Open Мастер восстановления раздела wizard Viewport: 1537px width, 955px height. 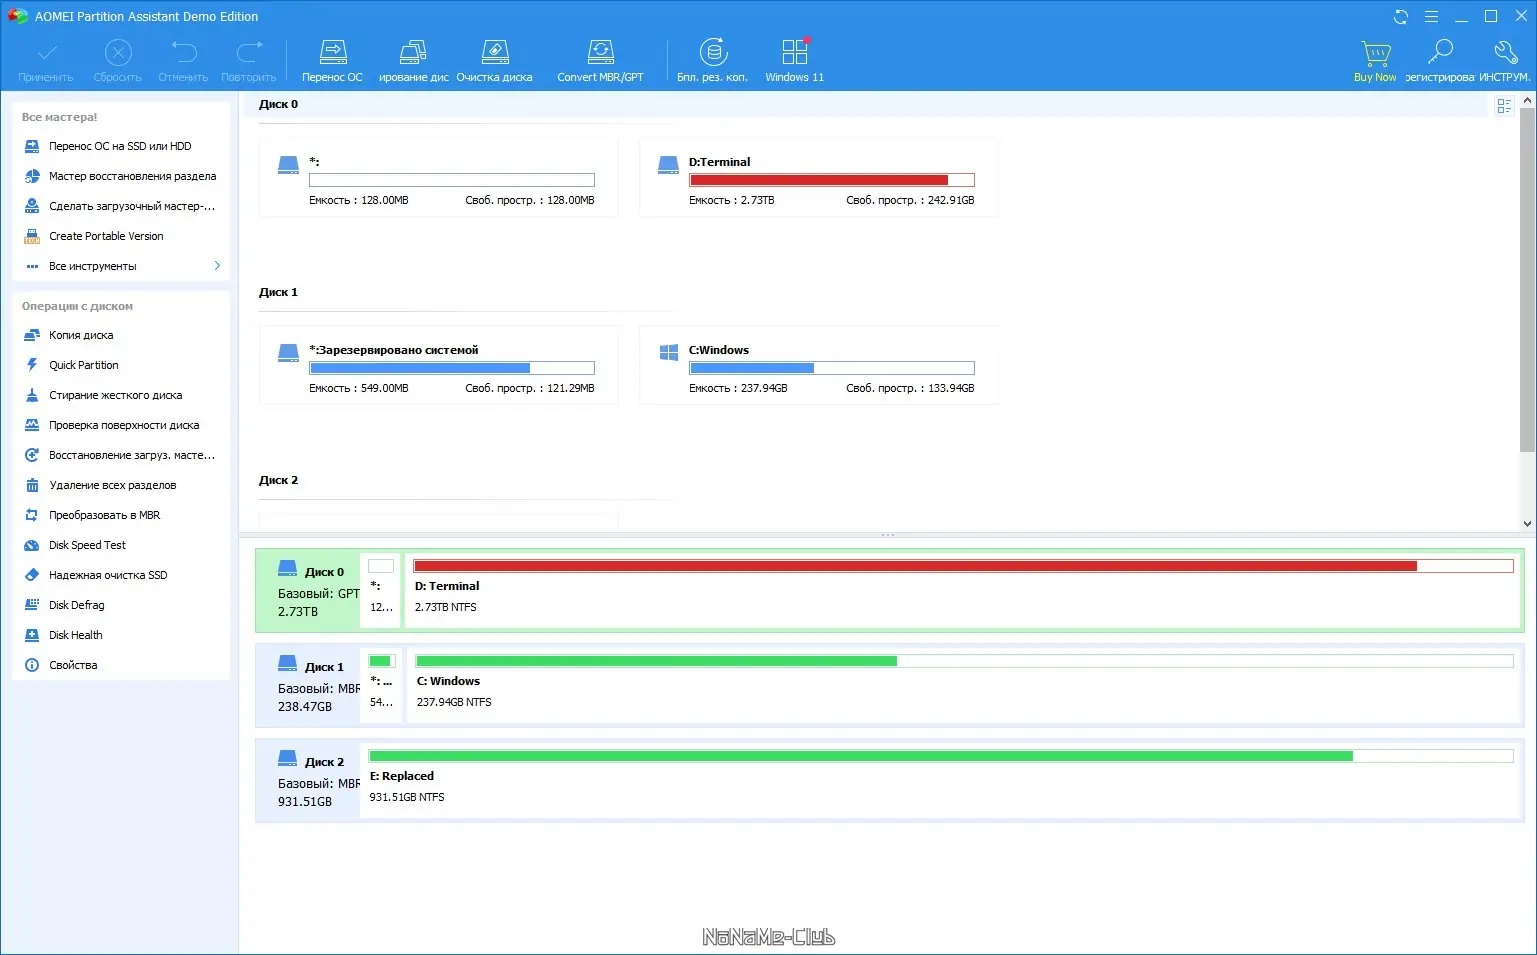coord(121,176)
